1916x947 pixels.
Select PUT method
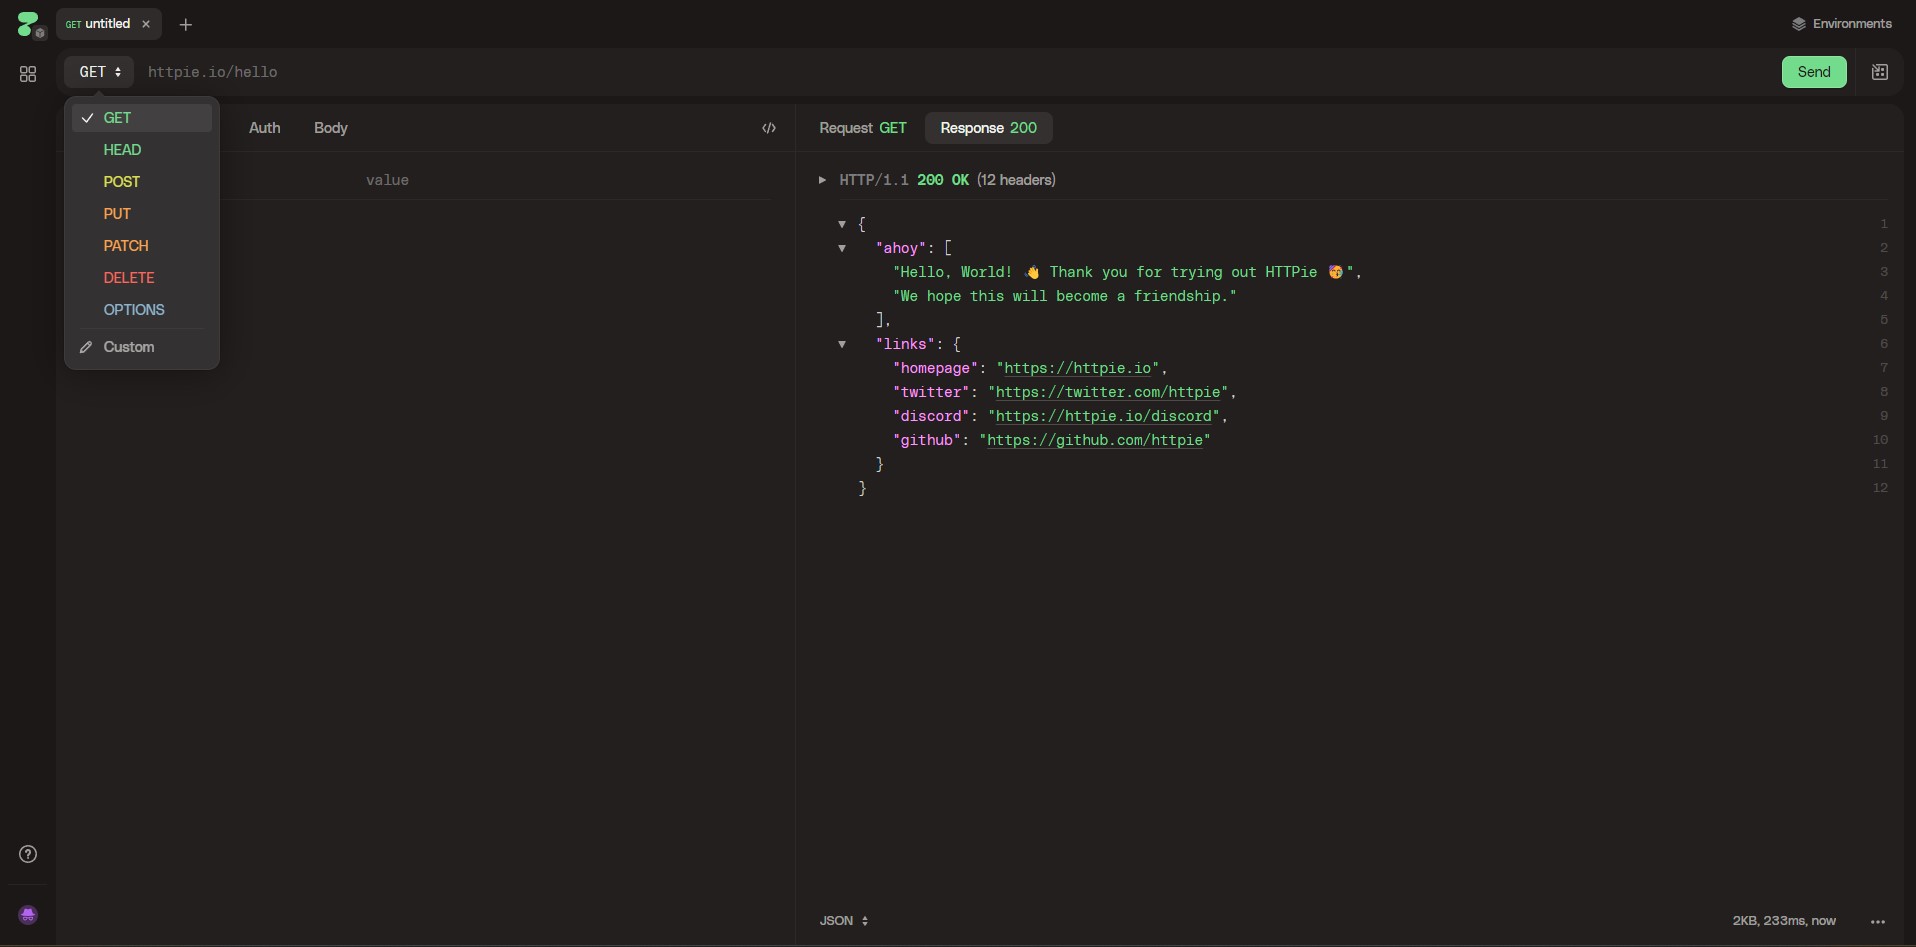point(142,214)
